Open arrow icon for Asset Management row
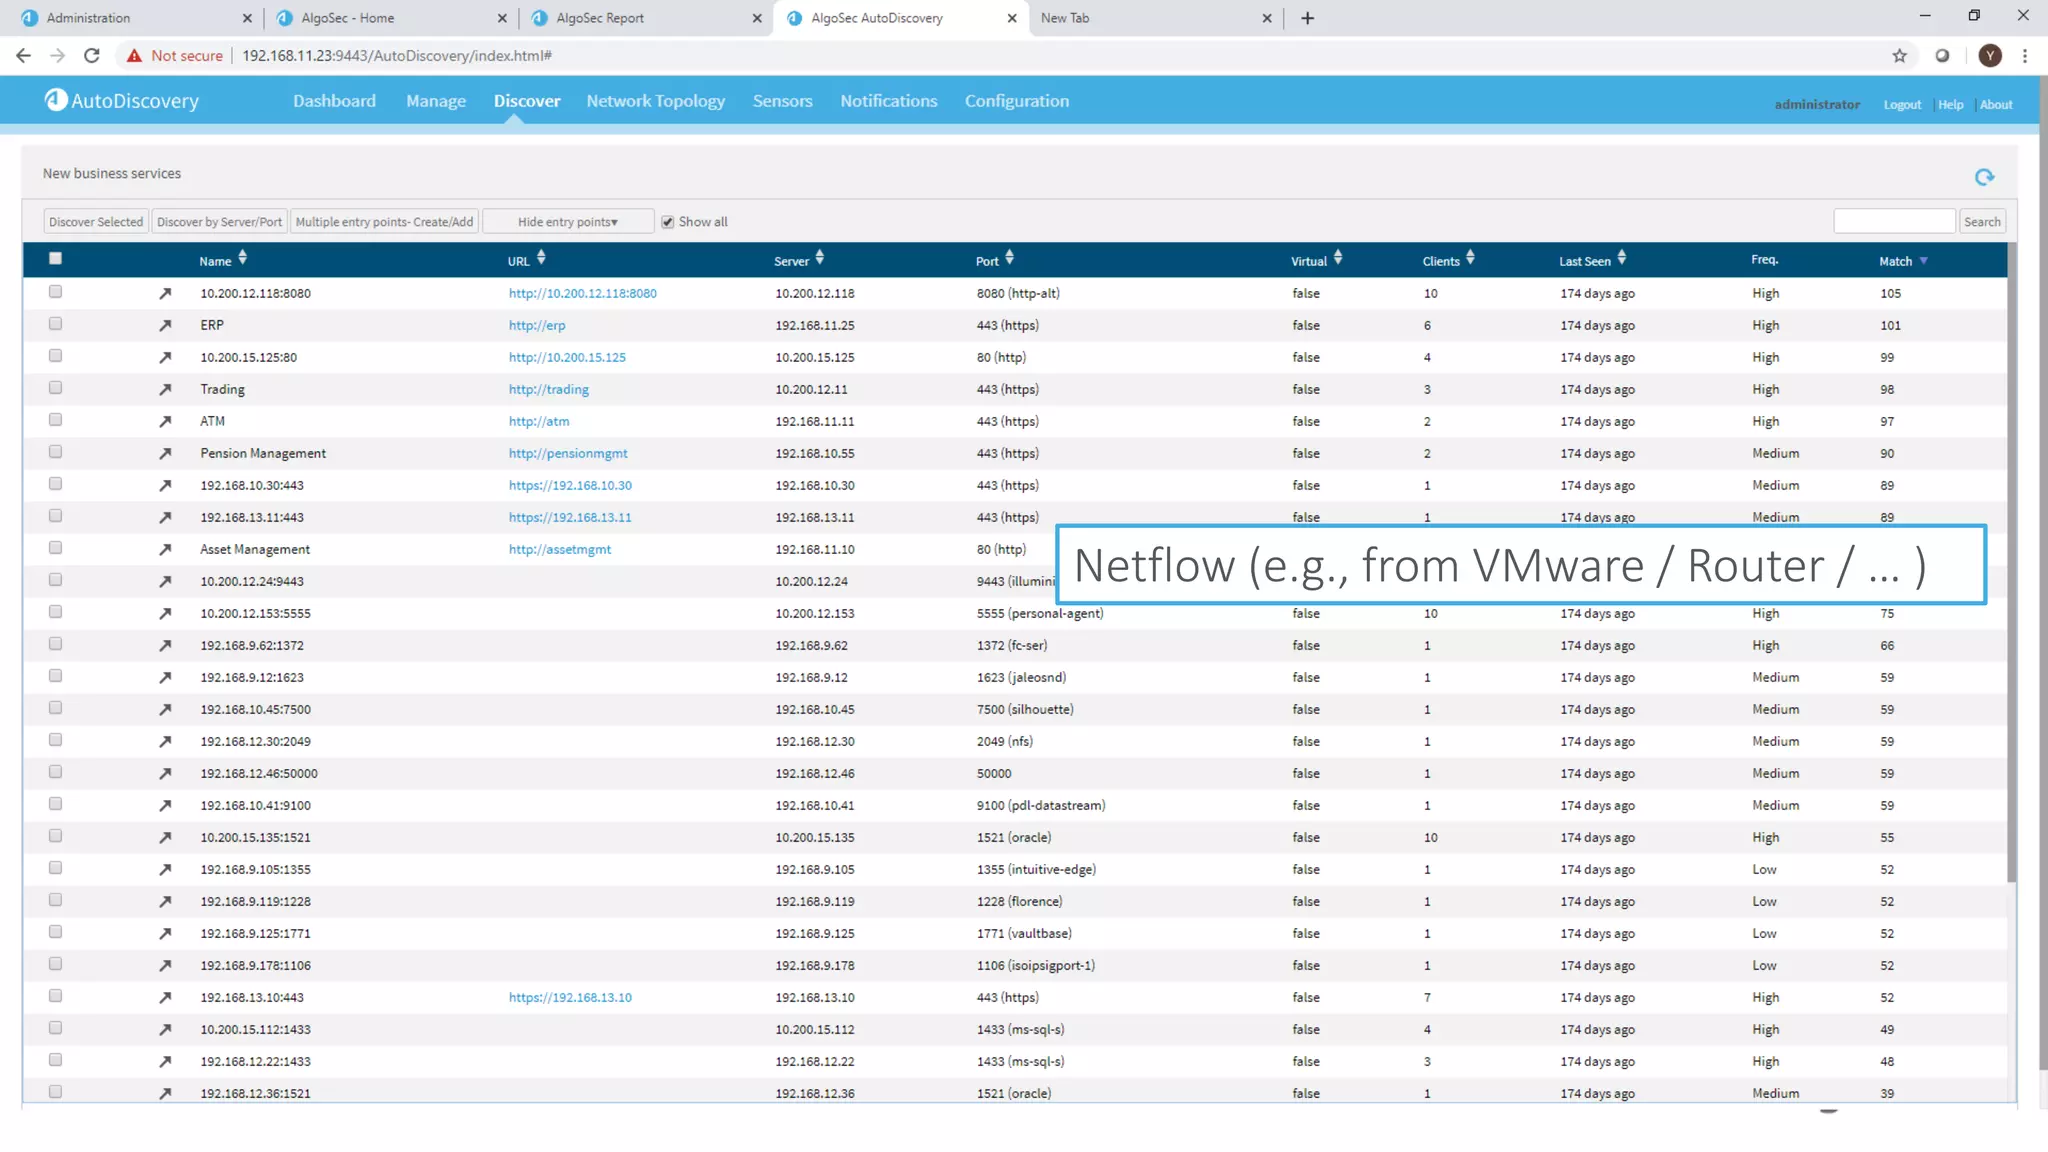 click(x=165, y=549)
